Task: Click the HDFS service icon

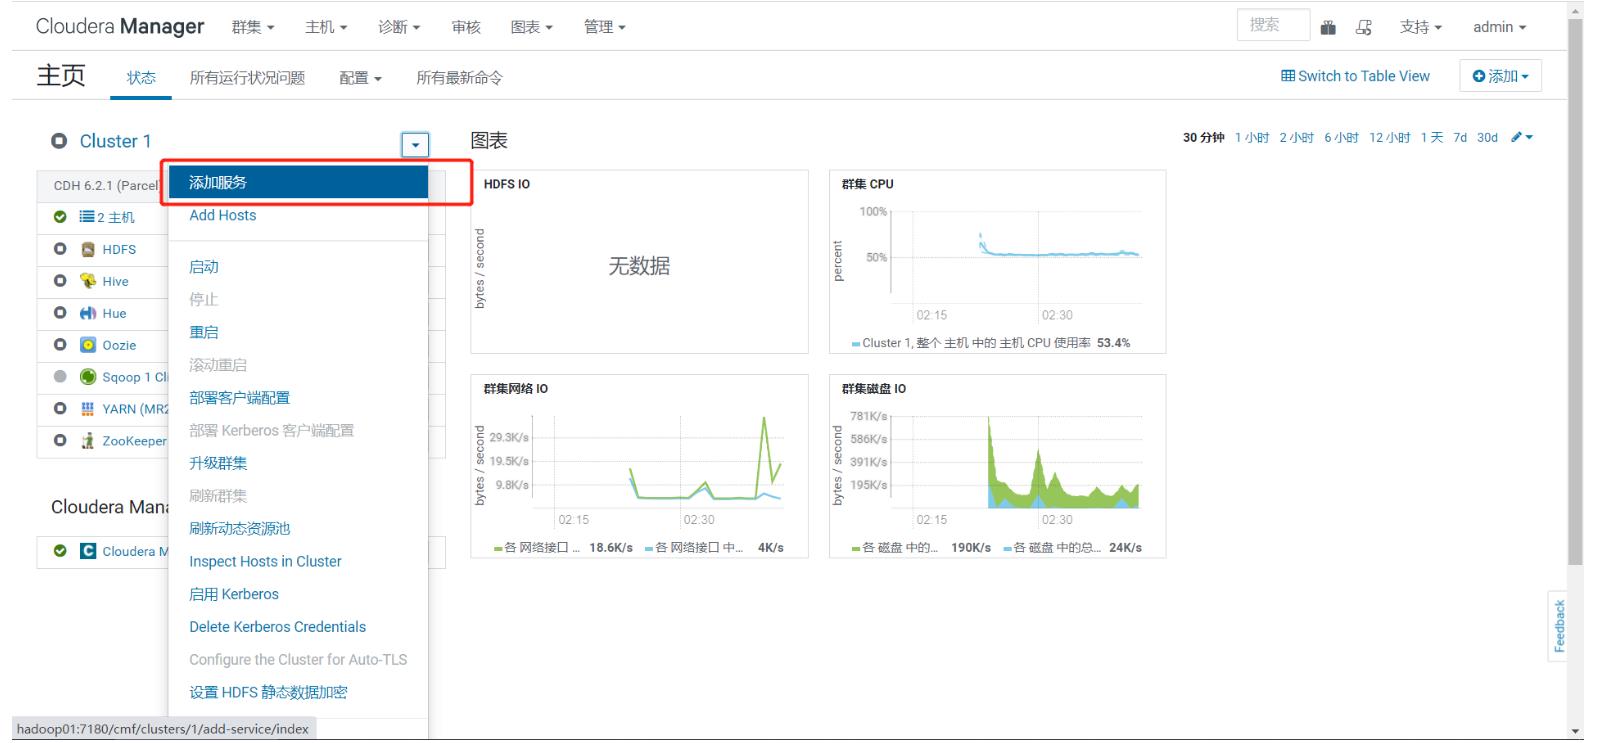Action: (88, 249)
